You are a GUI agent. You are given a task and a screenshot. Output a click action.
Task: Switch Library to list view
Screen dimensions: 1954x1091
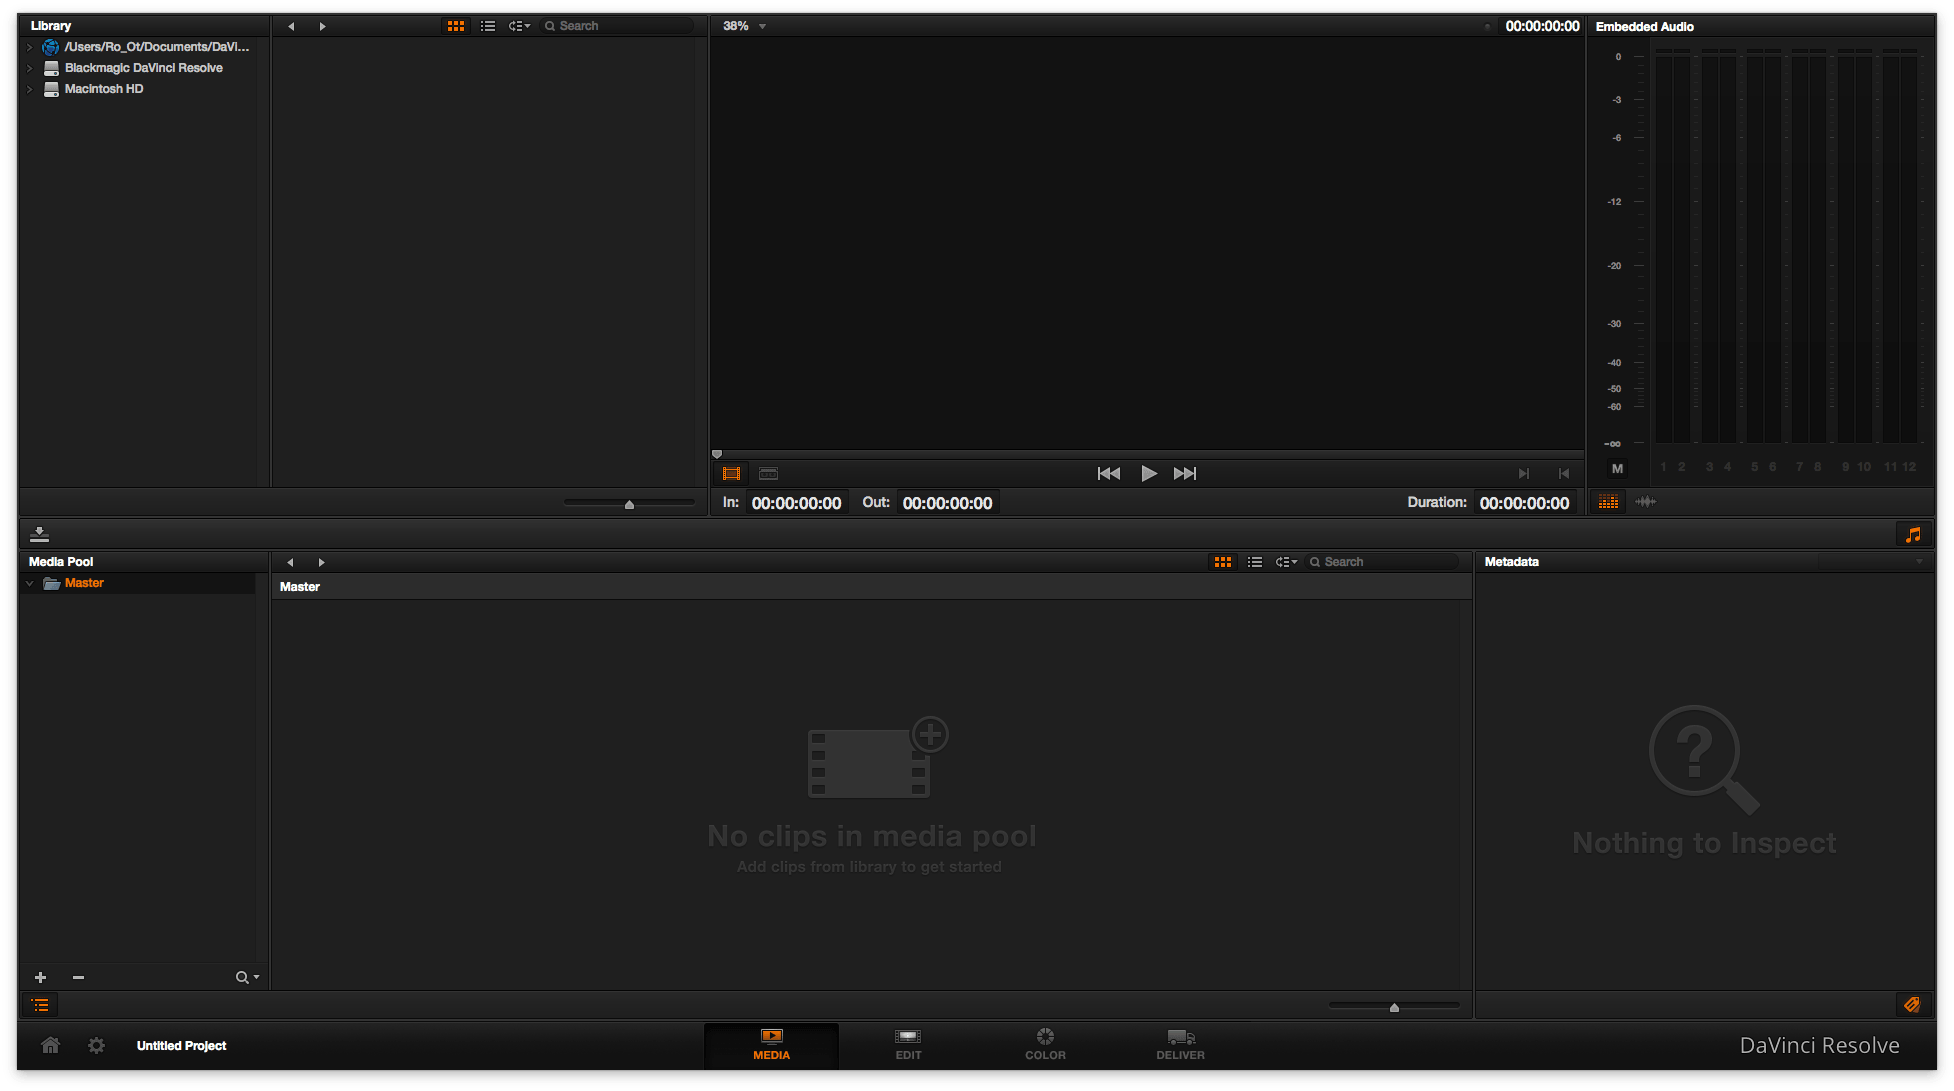click(x=488, y=26)
